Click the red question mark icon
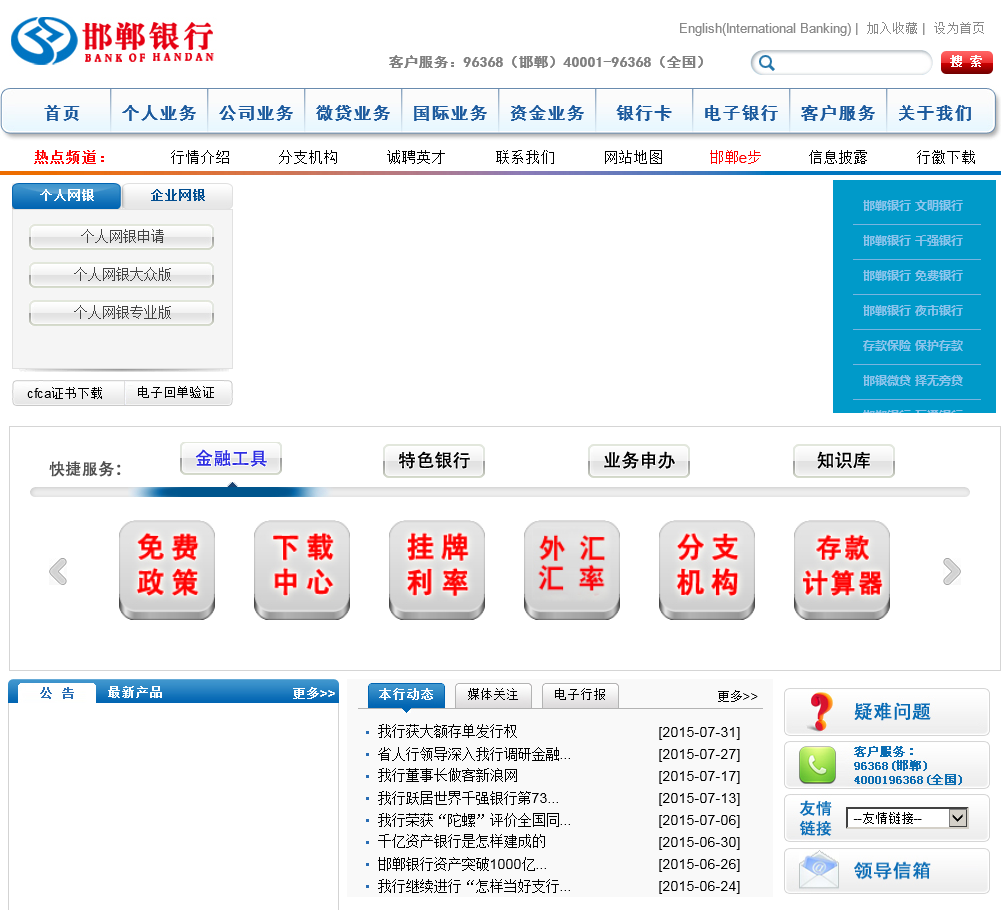Image resolution: width=1001 pixels, height=910 pixels. click(x=820, y=711)
